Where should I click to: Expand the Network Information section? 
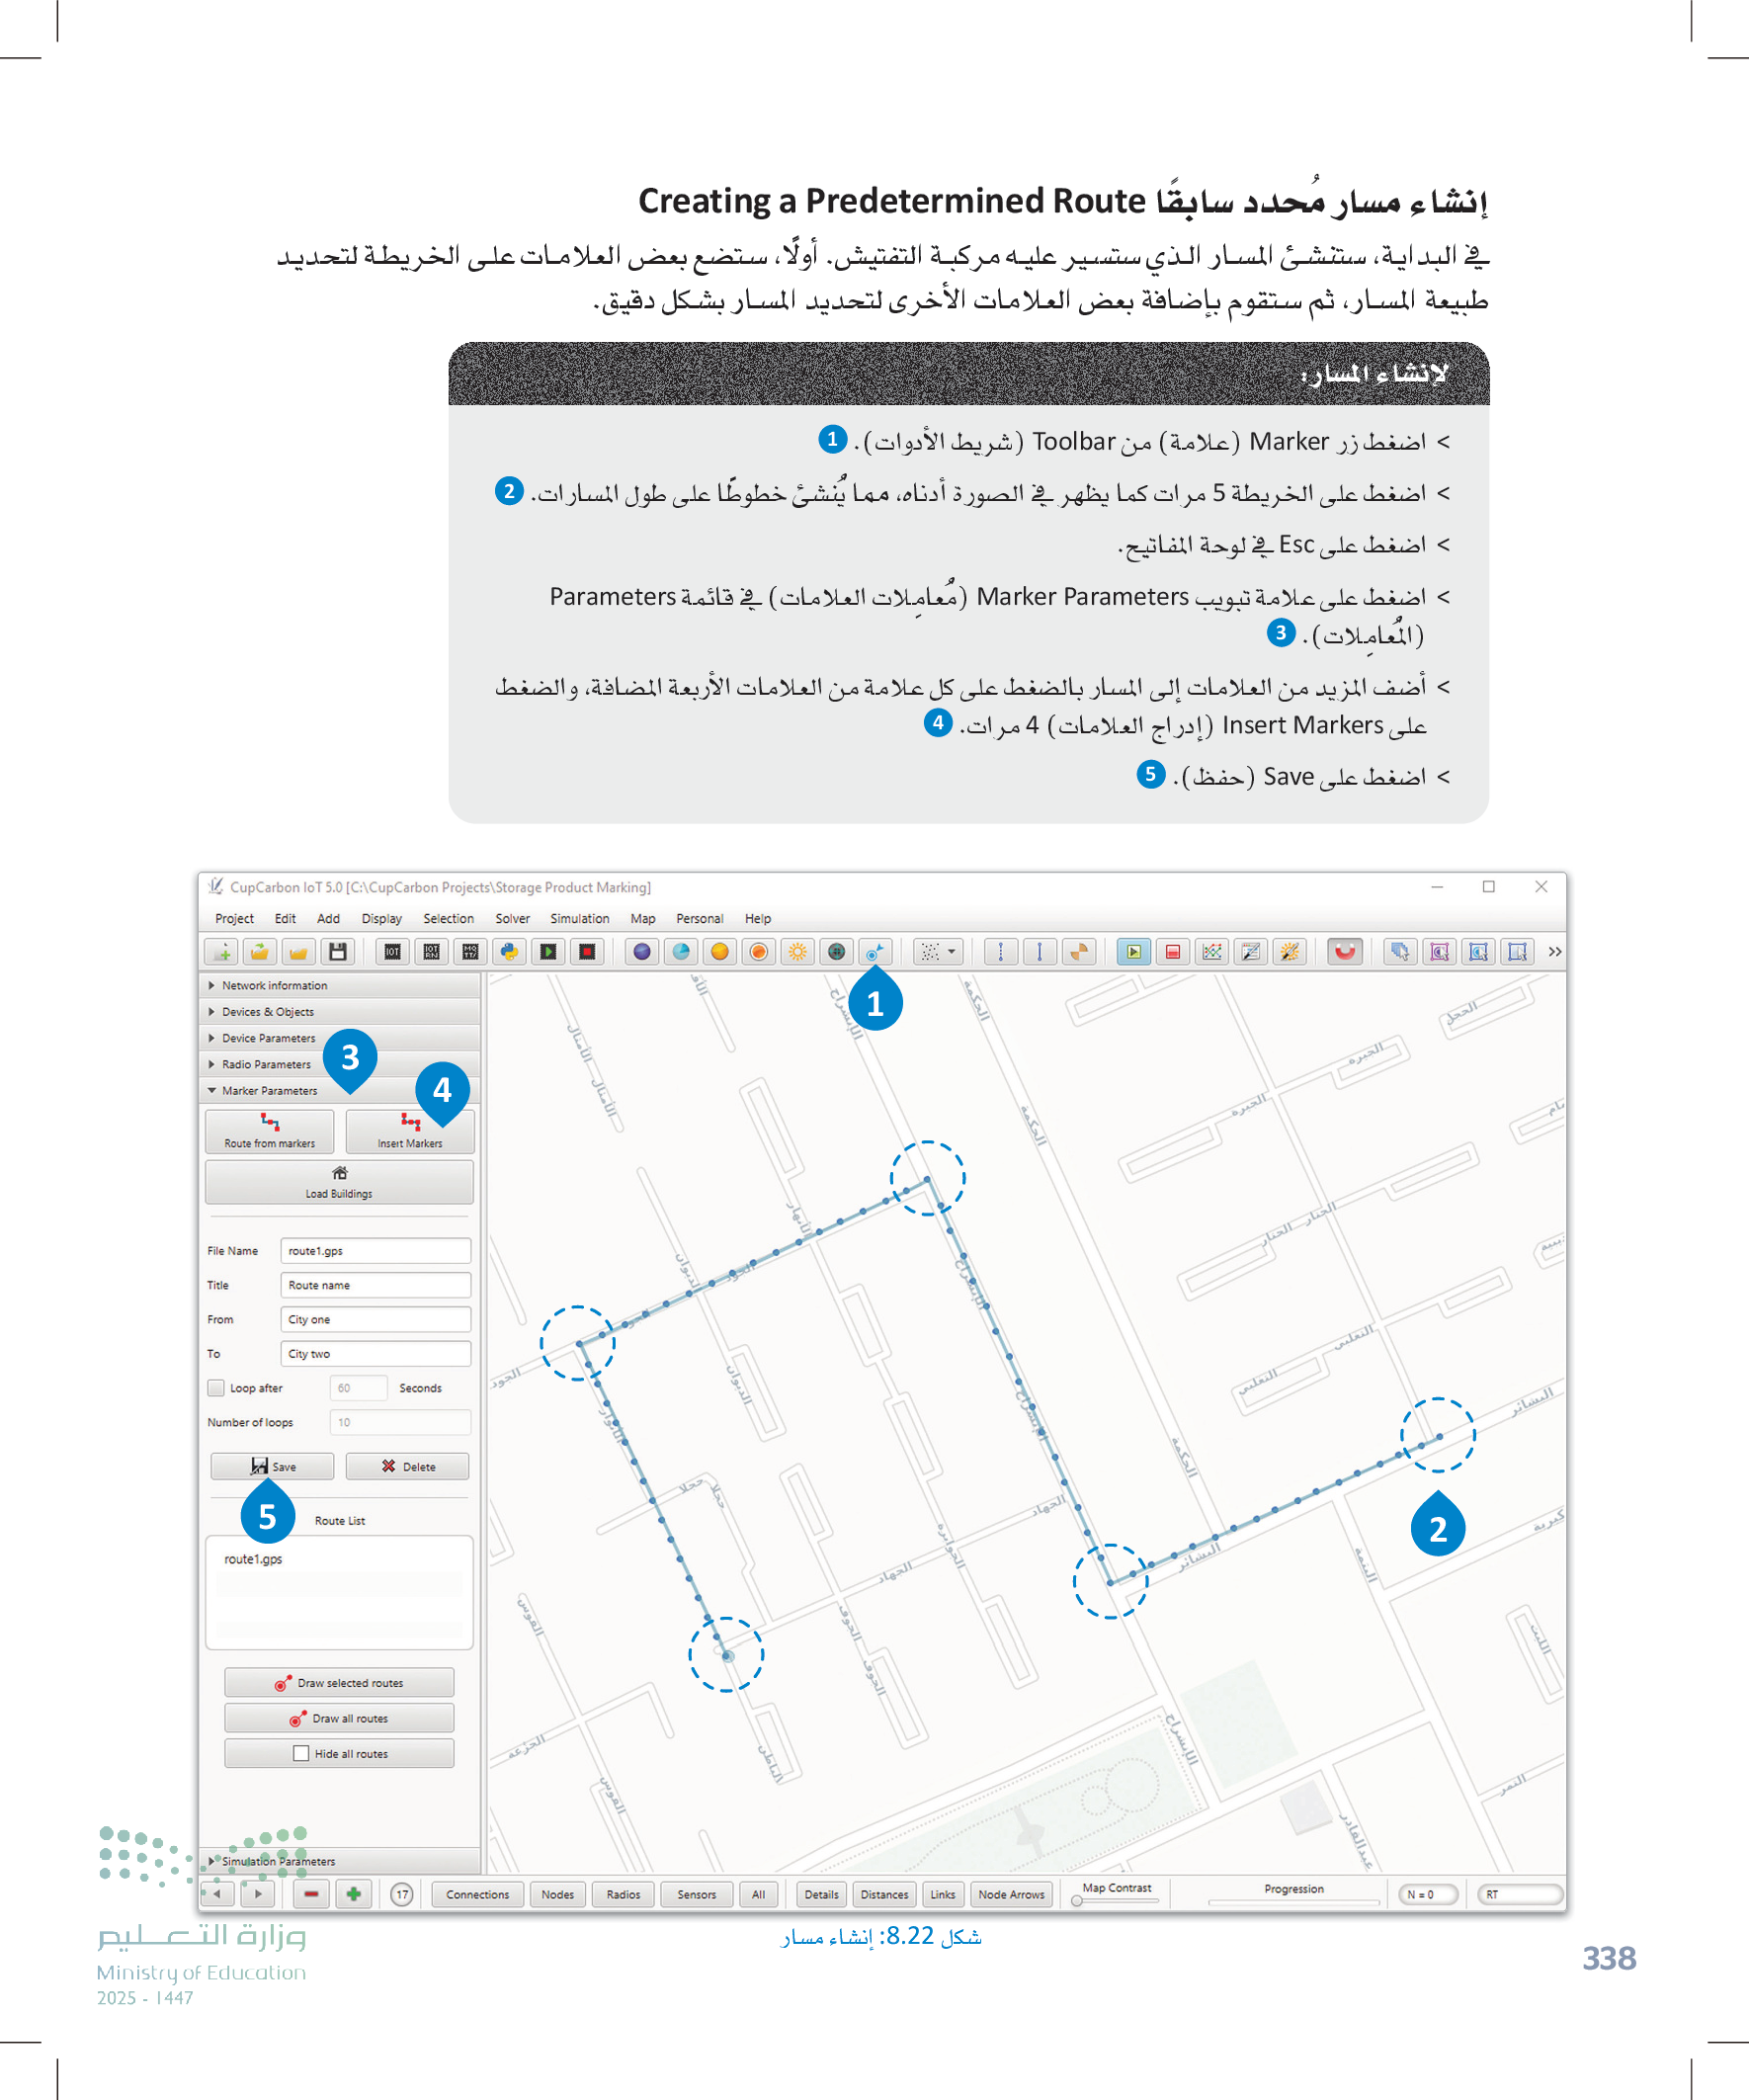274,985
